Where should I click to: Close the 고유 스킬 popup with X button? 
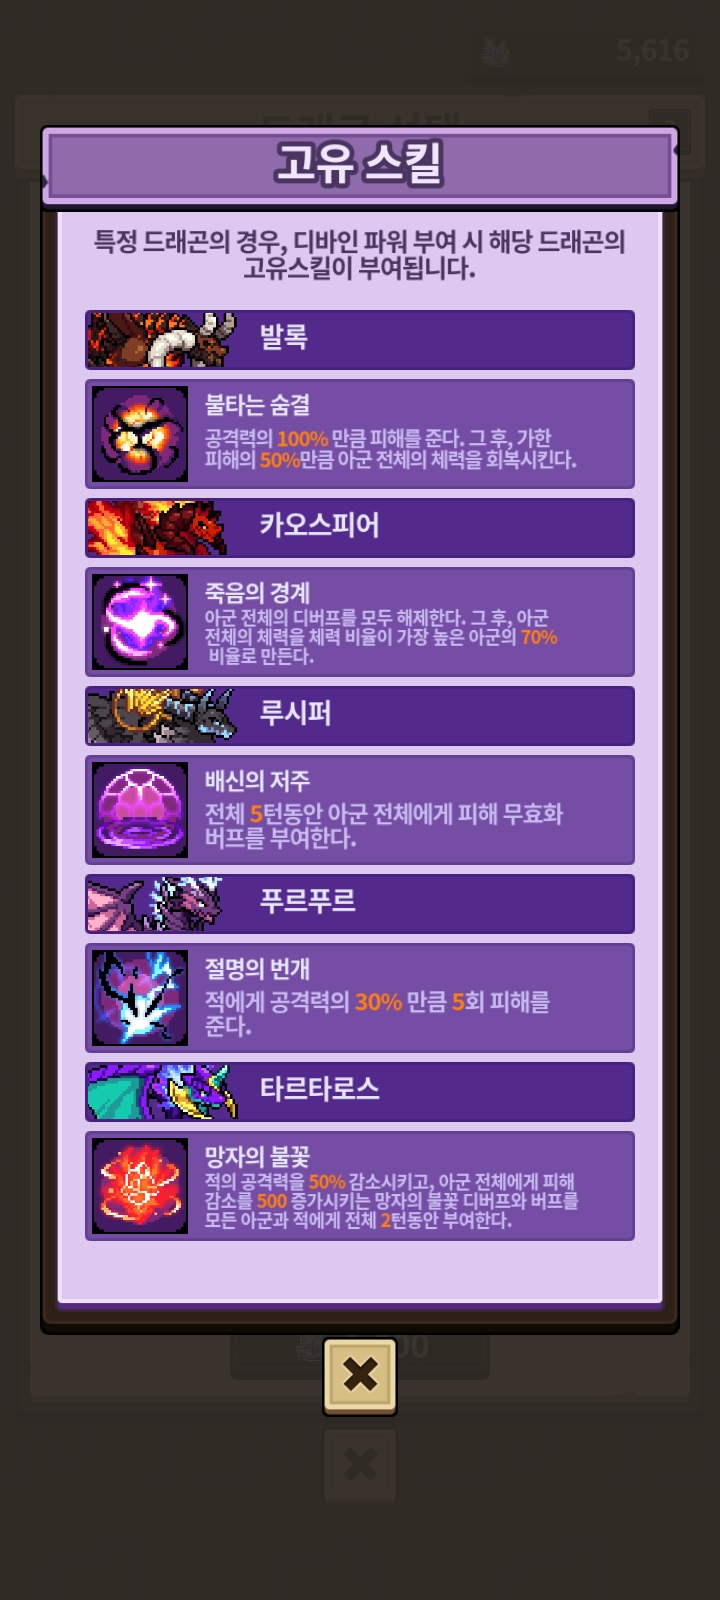360,1376
